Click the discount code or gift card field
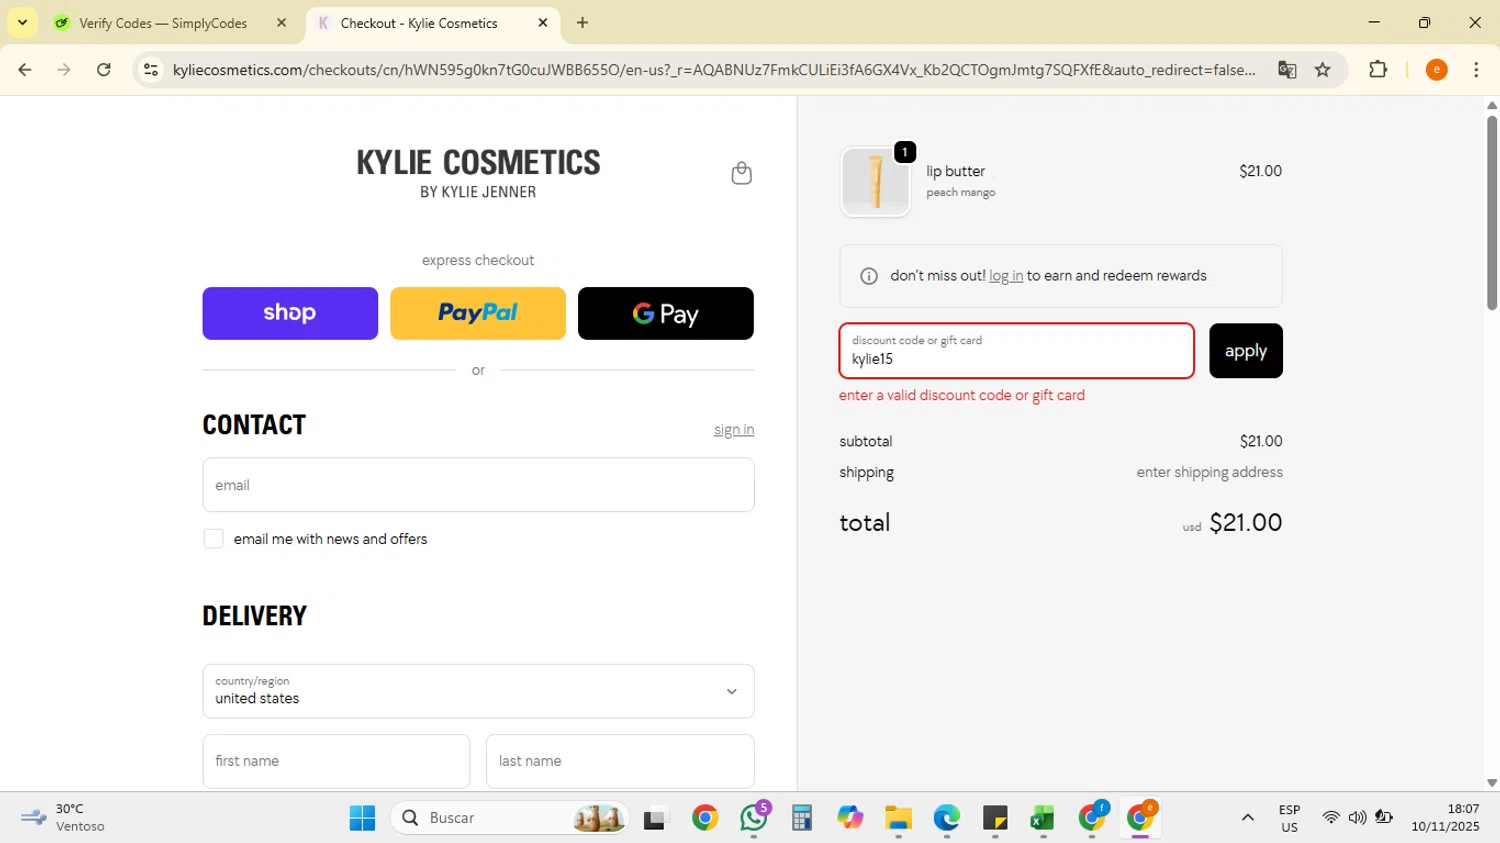Screen dimensions: 1500x843 click(1016, 351)
